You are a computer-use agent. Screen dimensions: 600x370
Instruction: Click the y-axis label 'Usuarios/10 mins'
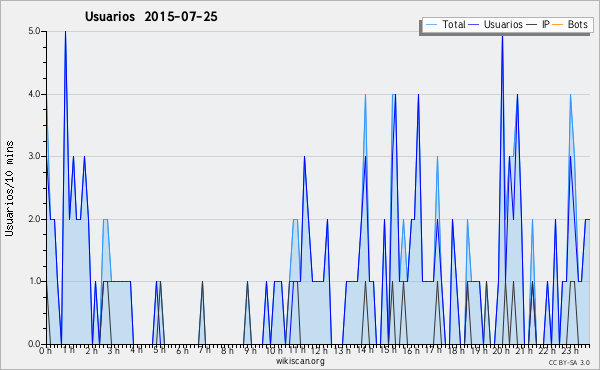coord(9,188)
